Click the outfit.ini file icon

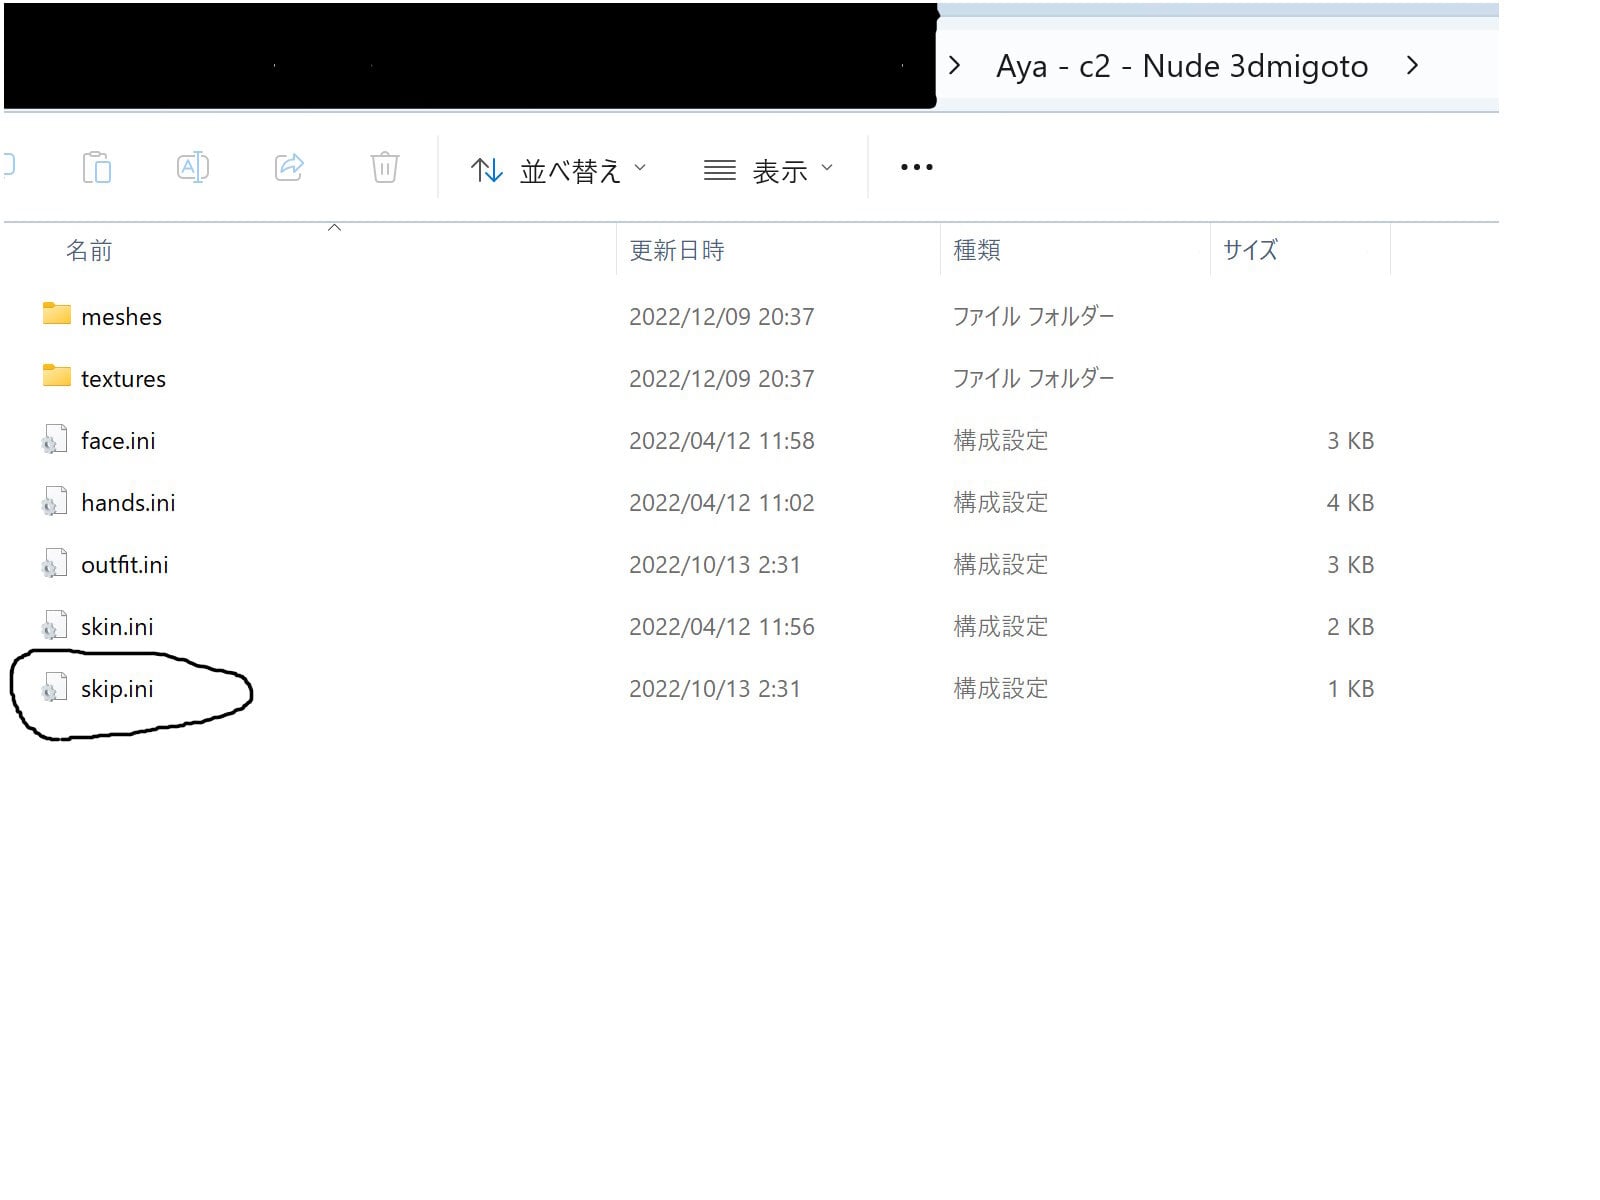click(x=54, y=564)
